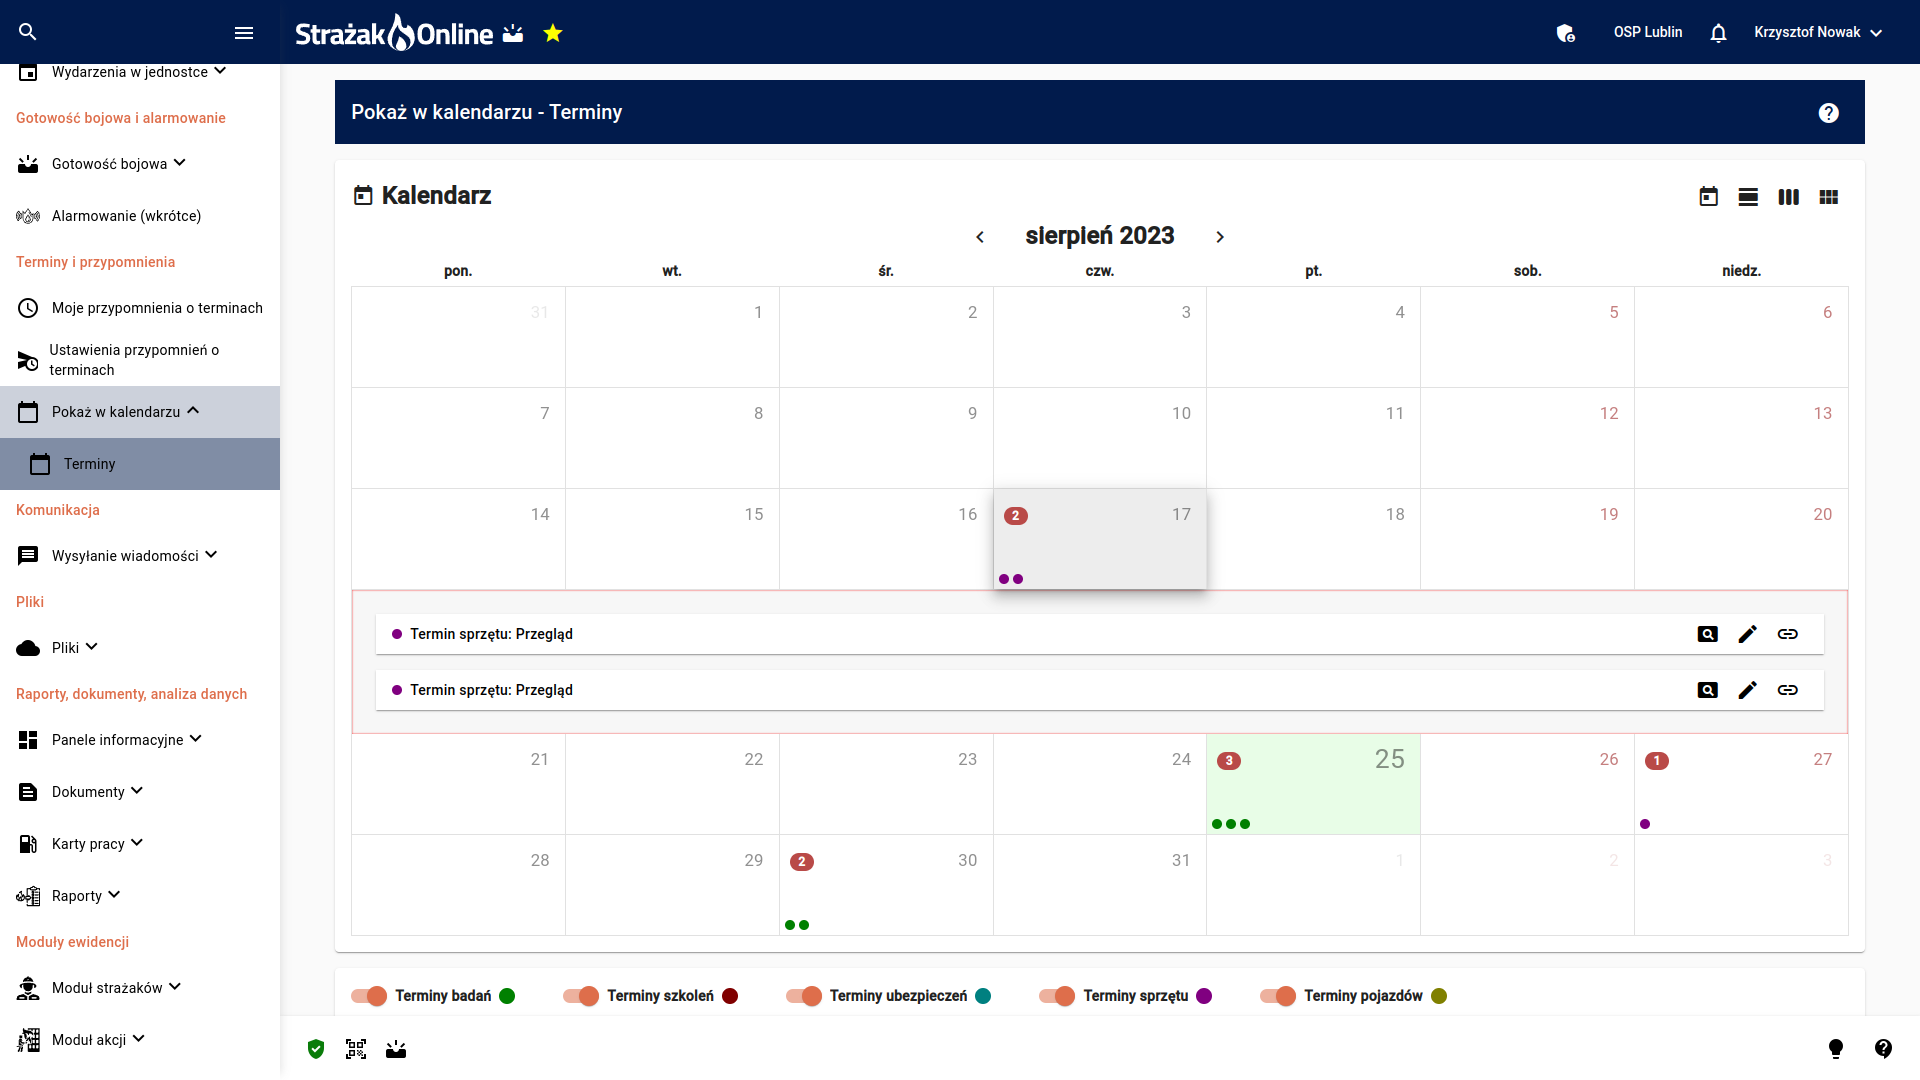Toggle Terminy badań switch
The height and width of the screenshot is (1080, 1920).
(369, 996)
